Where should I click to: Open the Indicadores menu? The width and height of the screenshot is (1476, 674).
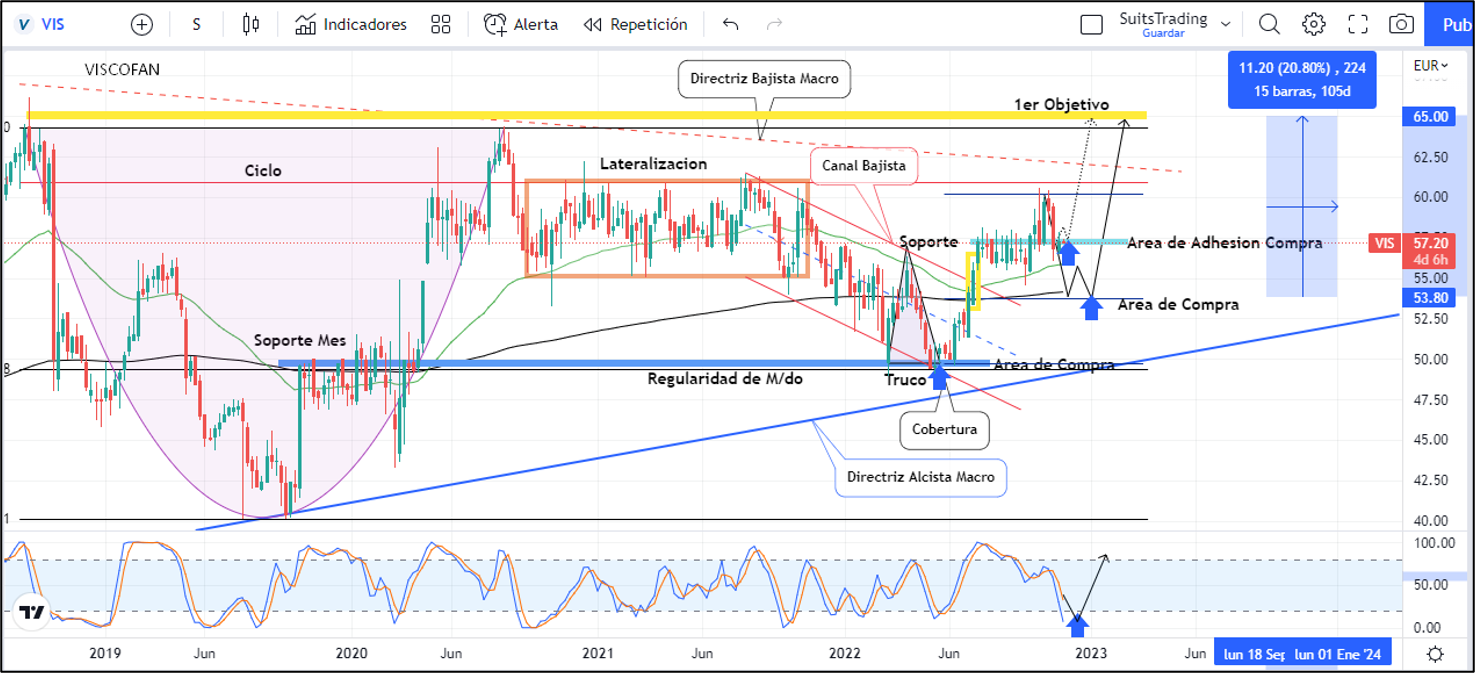[x=351, y=24]
